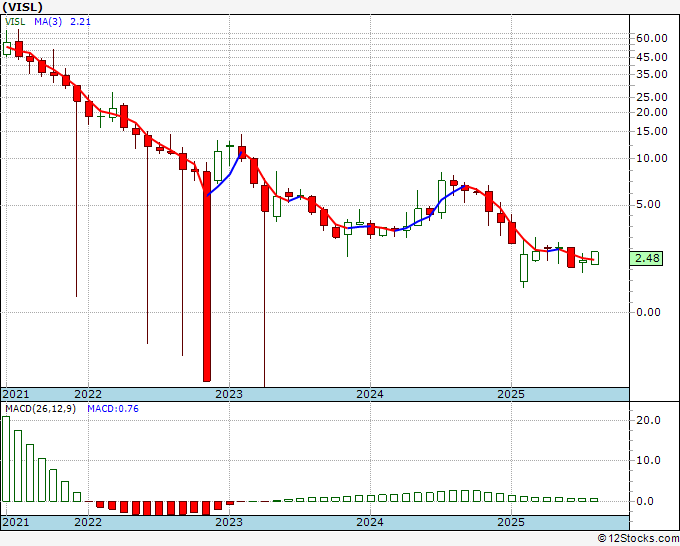Click the 20.00 price axis label

(652, 112)
